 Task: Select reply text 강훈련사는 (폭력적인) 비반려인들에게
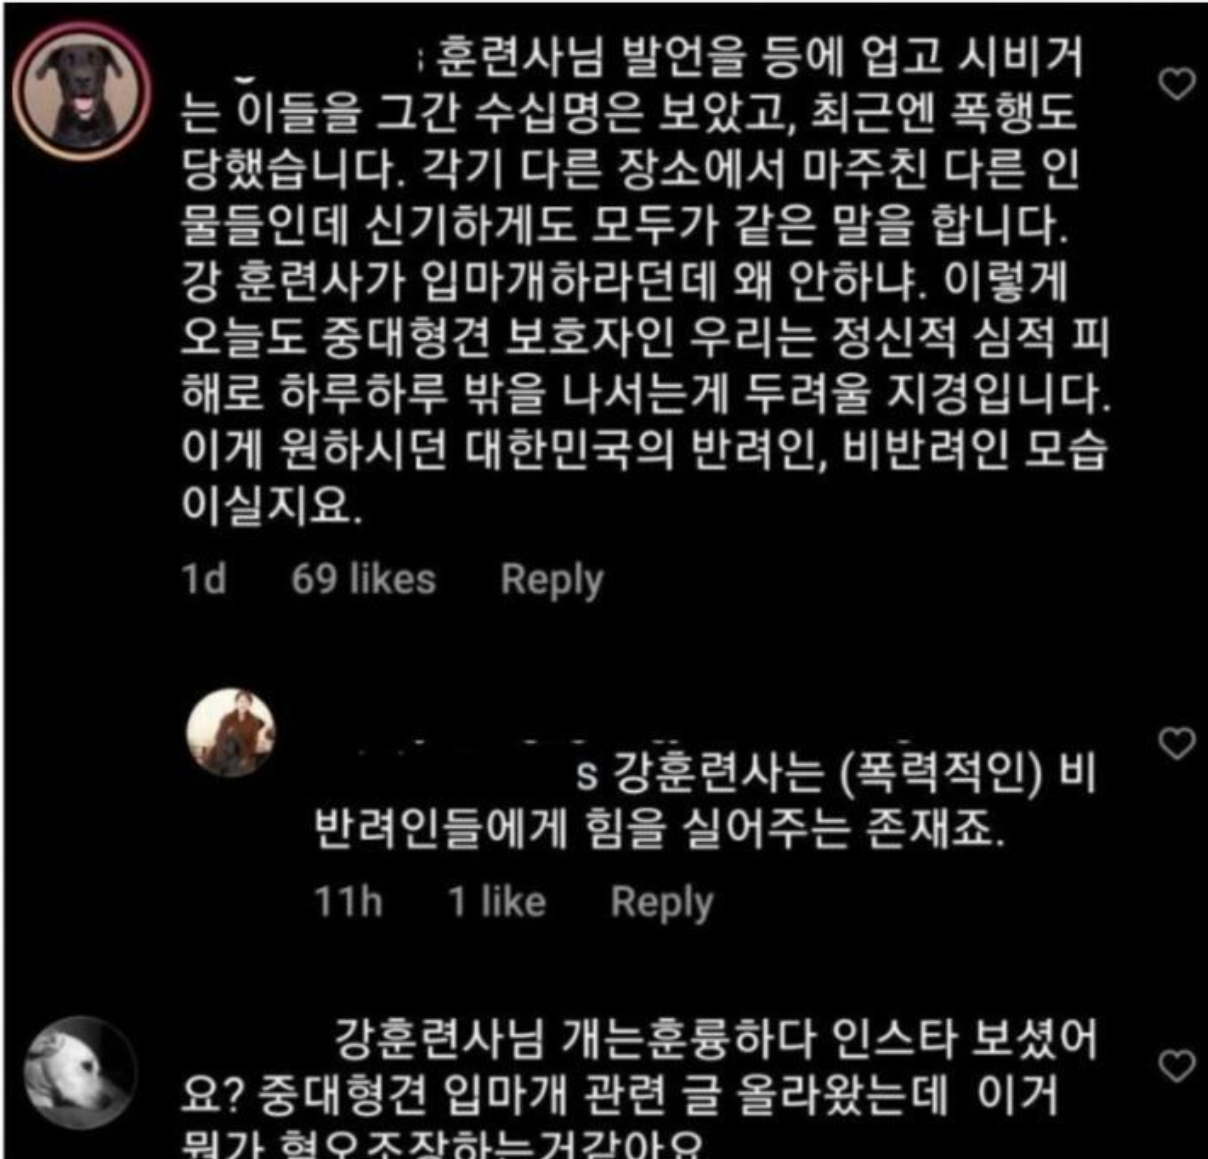tap(706, 799)
